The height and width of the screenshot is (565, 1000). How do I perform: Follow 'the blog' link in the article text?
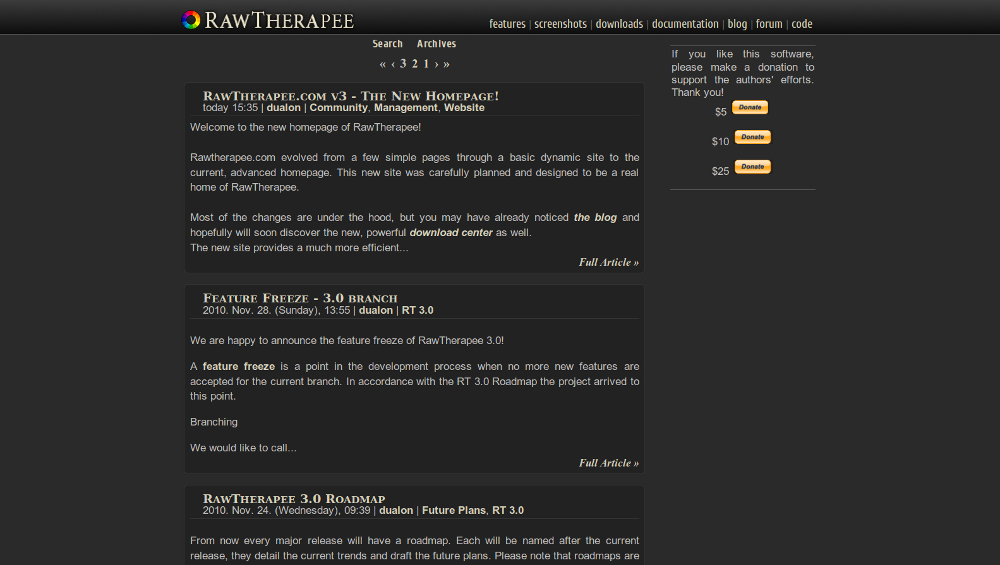(595, 217)
